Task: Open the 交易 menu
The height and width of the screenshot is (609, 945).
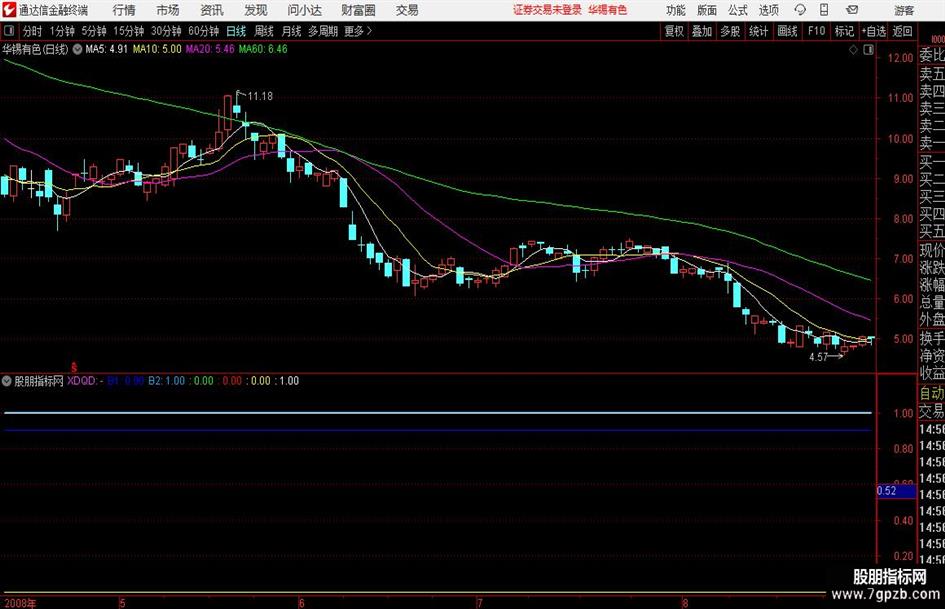Action: [x=407, y=10]
